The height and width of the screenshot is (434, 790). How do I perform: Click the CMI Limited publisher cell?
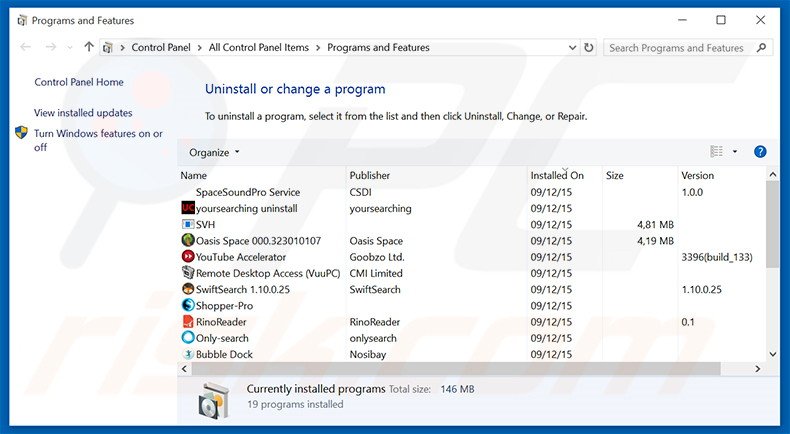(376, 273)
